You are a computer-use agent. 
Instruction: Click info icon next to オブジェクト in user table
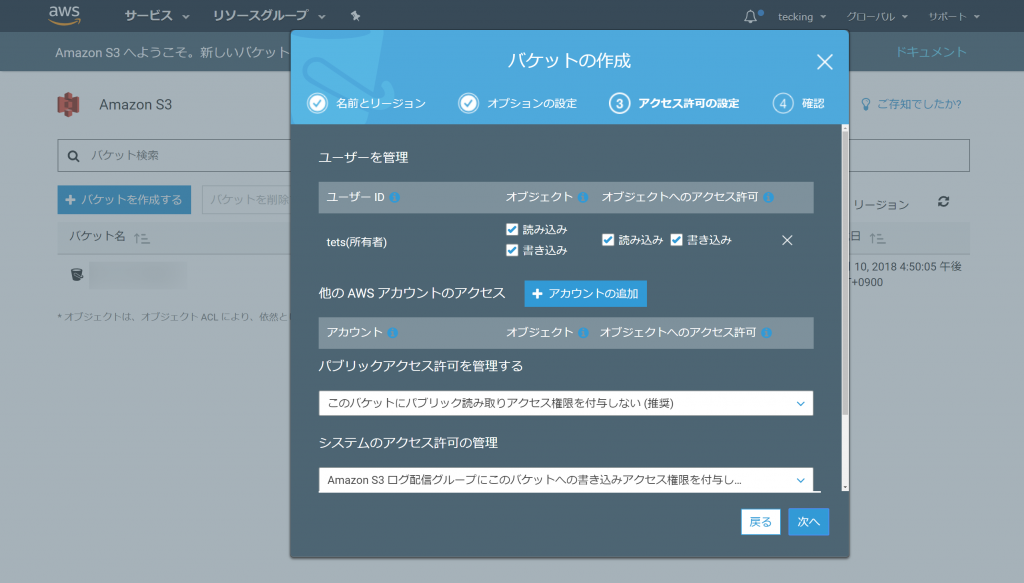[583, 197]
